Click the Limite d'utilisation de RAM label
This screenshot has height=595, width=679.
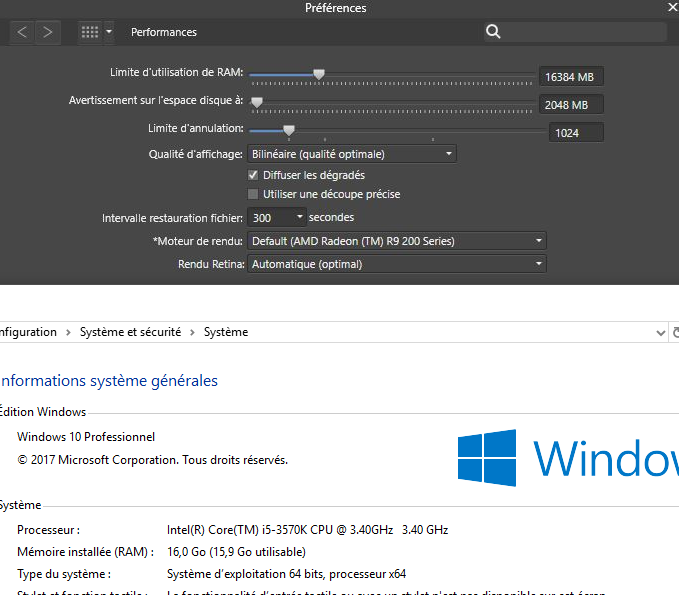pos(176,72)
